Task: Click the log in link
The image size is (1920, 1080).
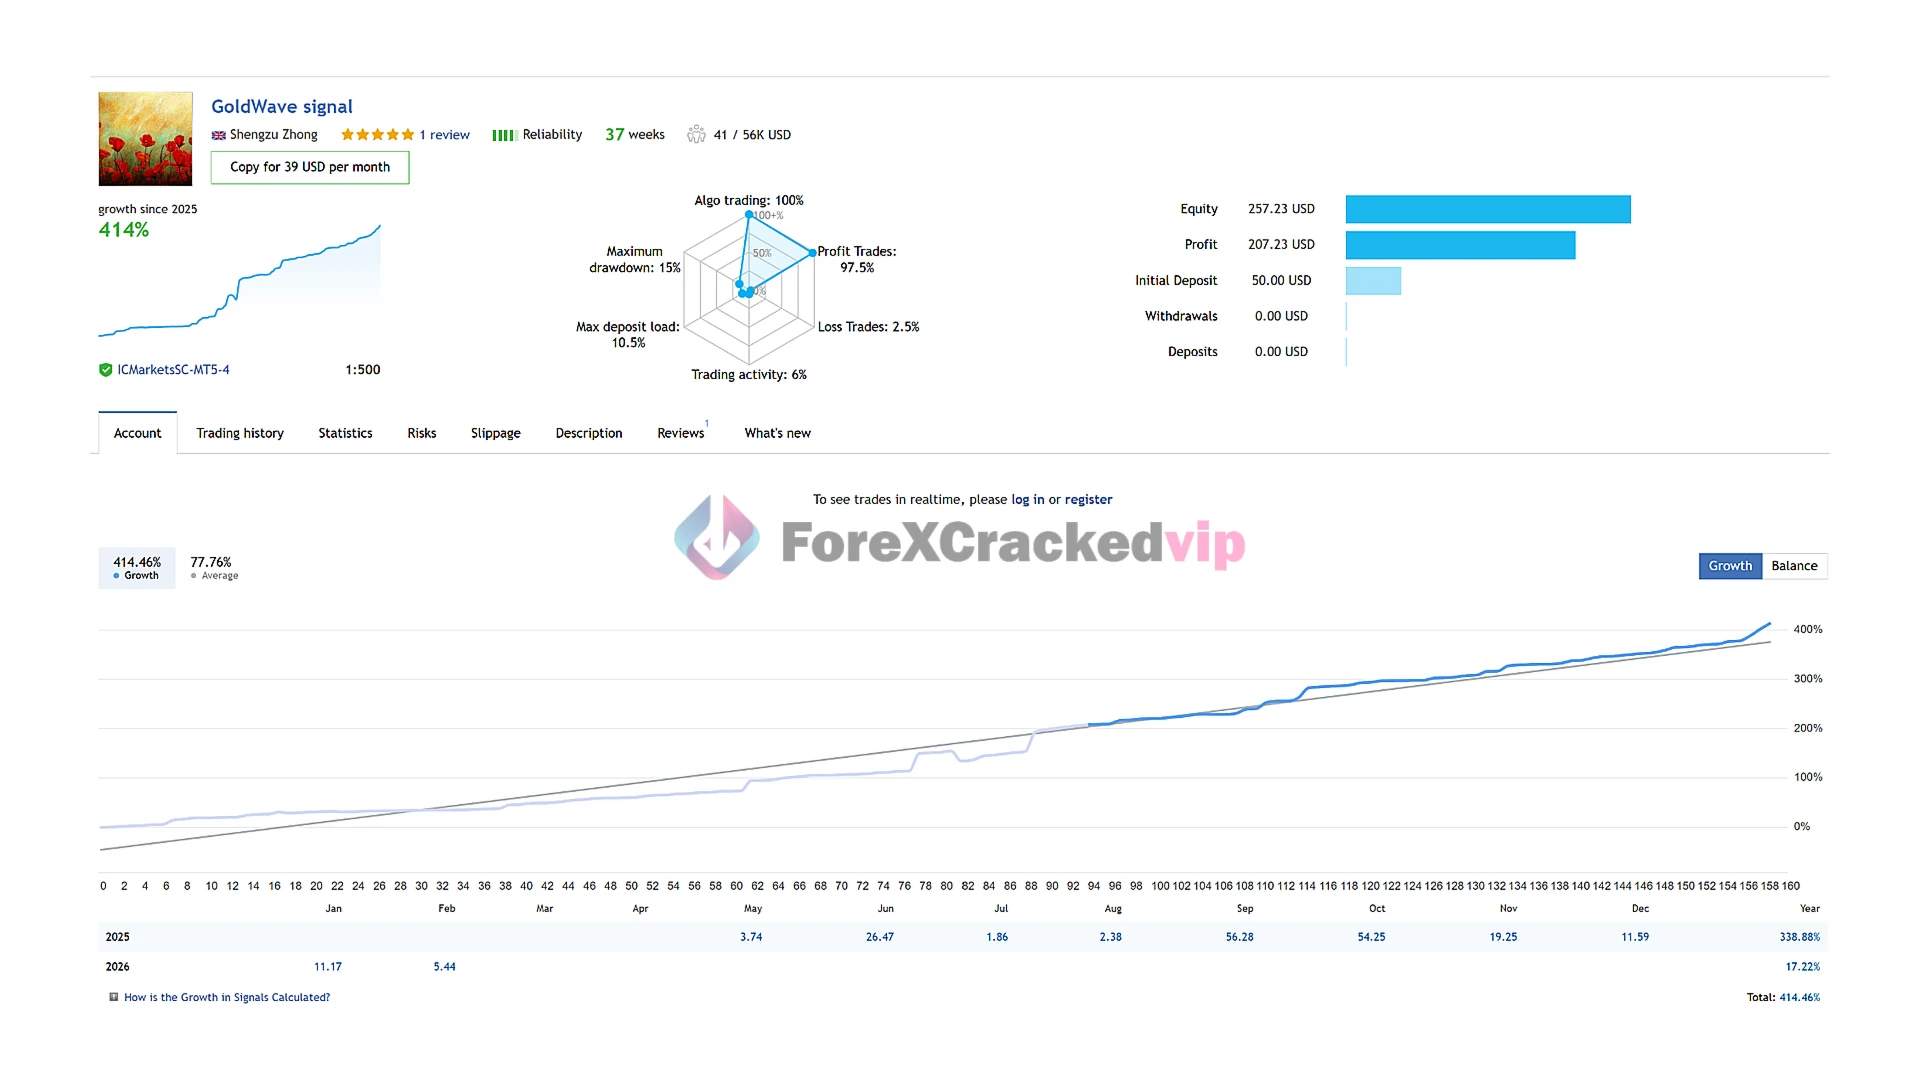Action: (x=1027, y=499)
